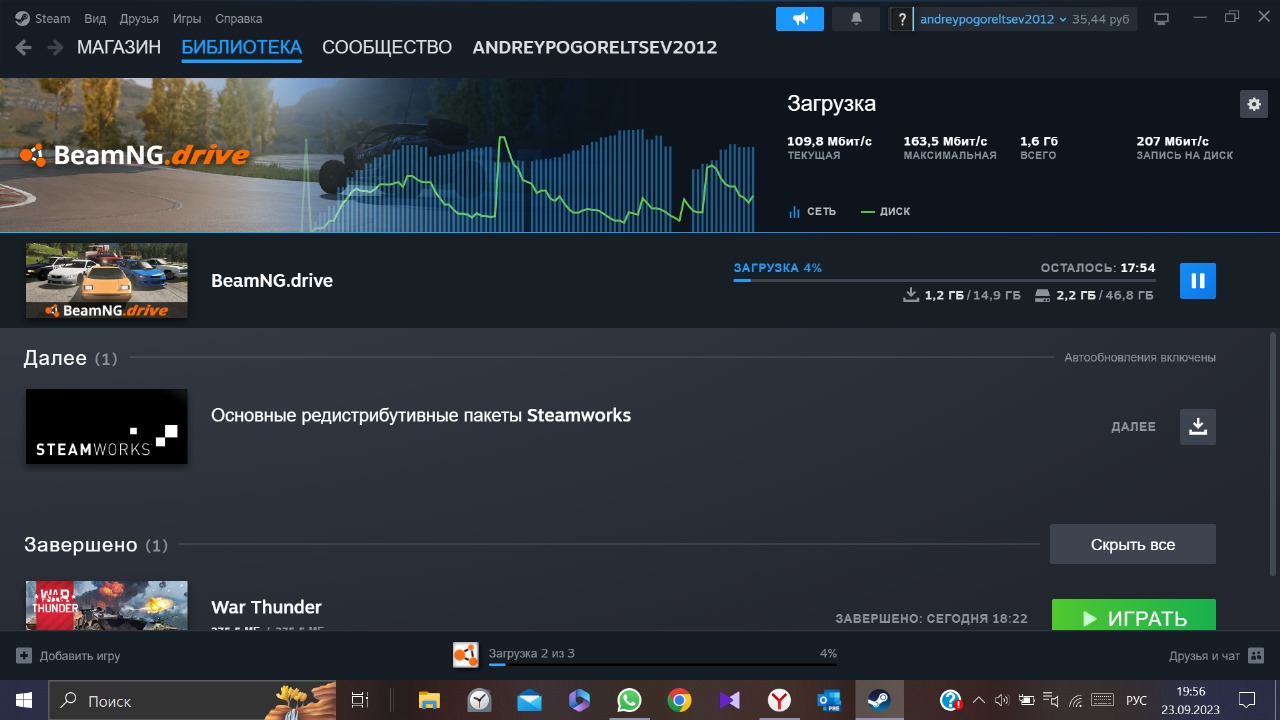
Task: Go forward with the right arrow
Action: tap(54, 47)
